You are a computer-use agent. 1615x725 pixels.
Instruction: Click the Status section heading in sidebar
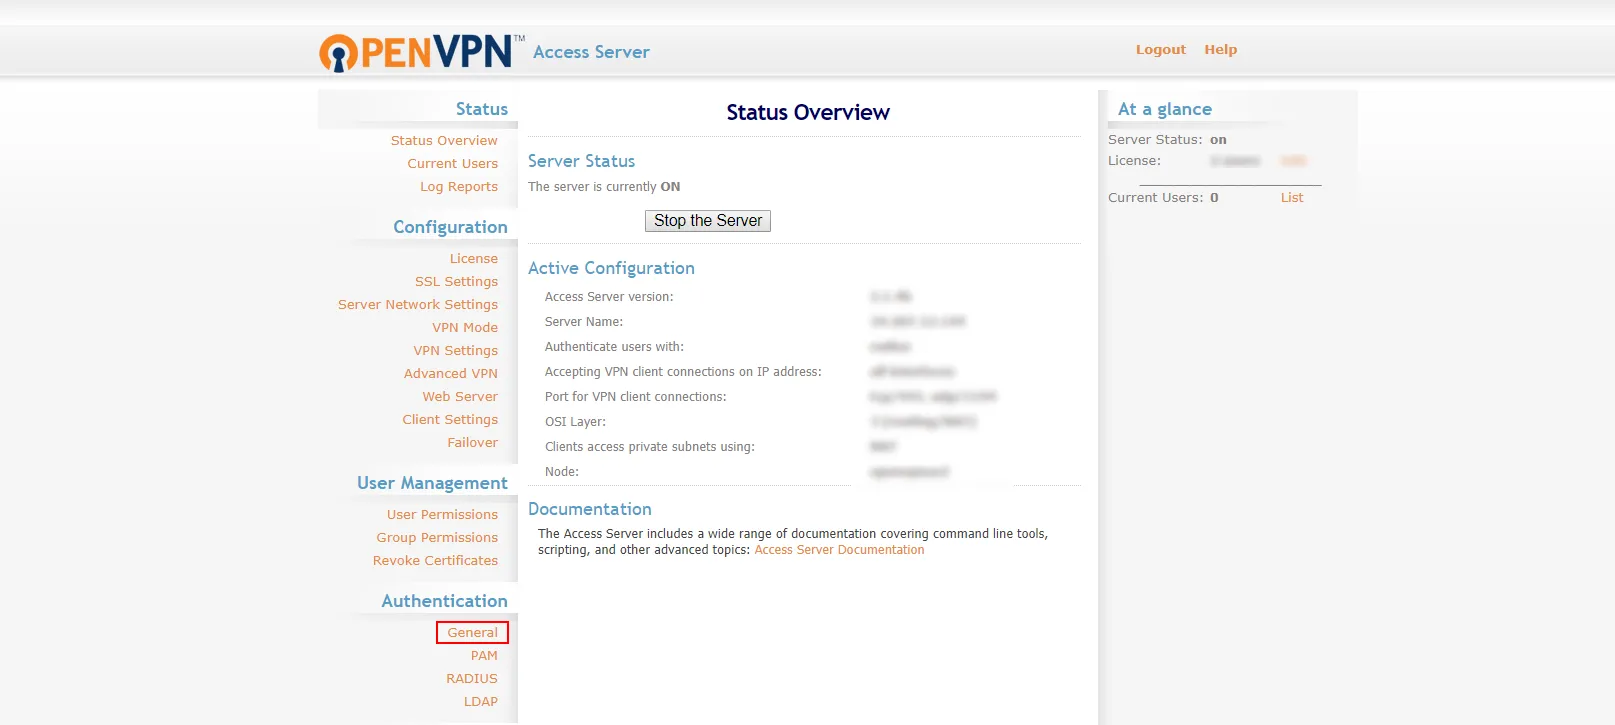pos(482,109)
